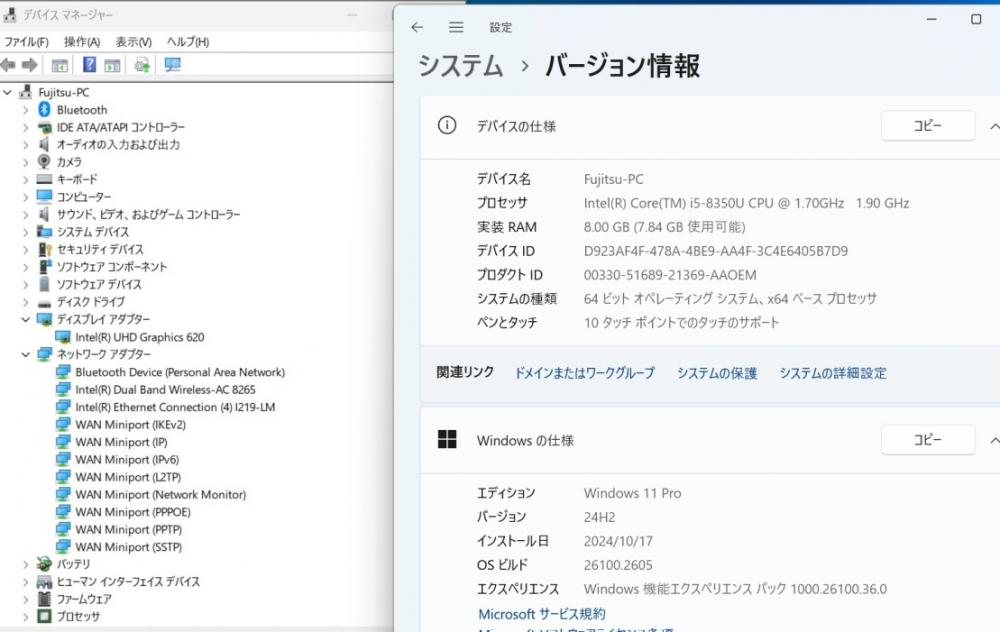This screenshot has height=632, width=1000.
Task: Copy the Windows specifications with コピー button
Action: pyautogui.click(x=927, y=439)
